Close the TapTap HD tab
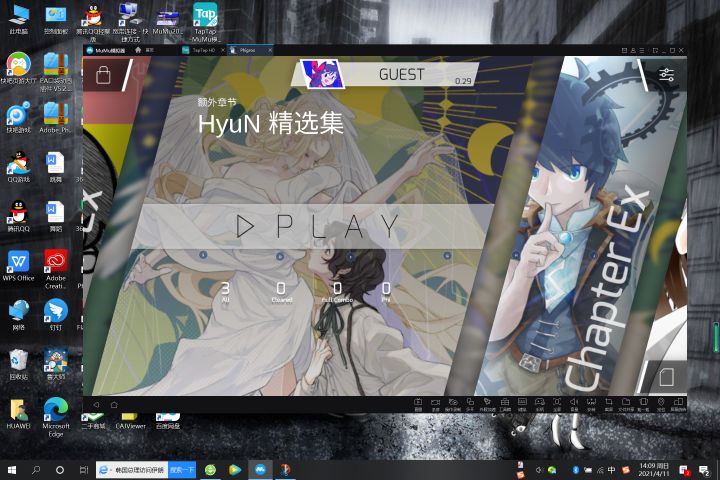The width and height of the screenshot is (720, 480). tap(223, 50)
